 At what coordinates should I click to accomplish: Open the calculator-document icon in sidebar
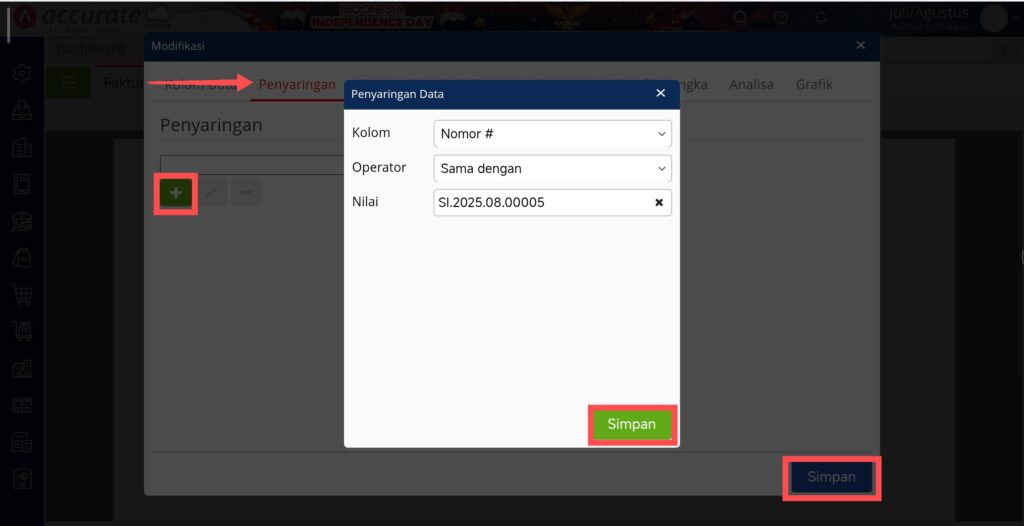tap(22, 442)
